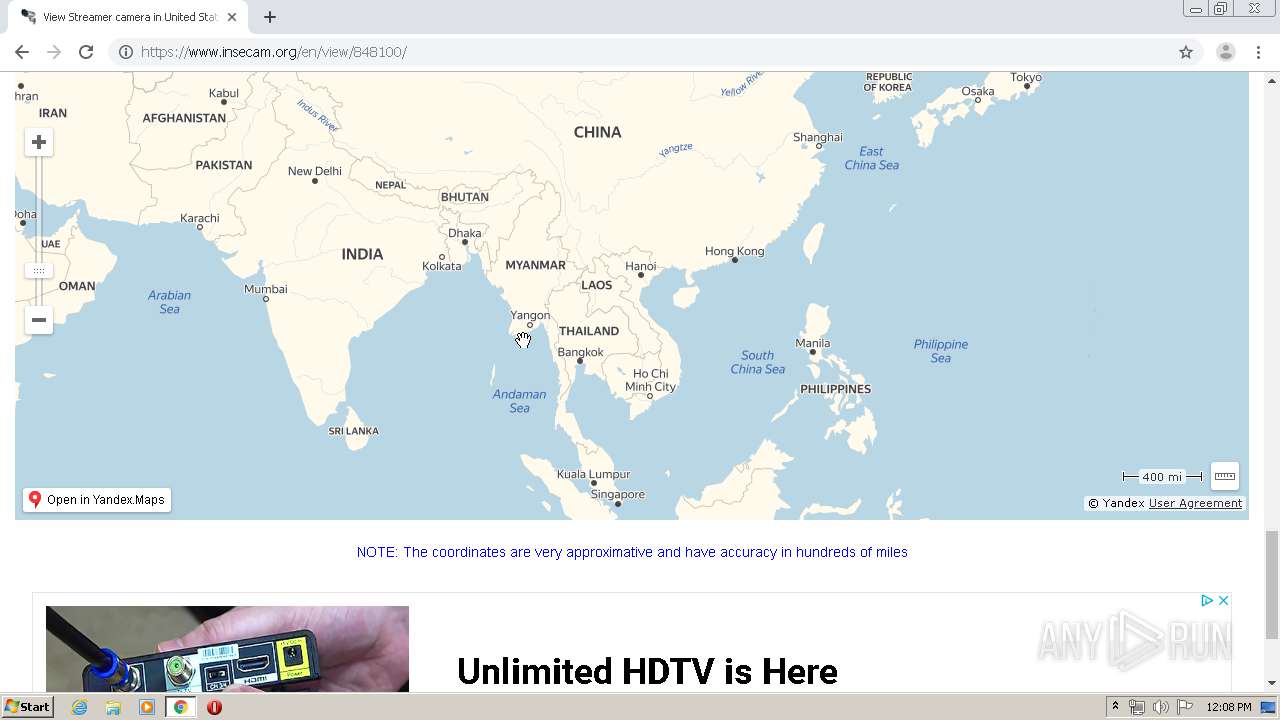Select the View Streamer camera tab
This screenshot has width=1280, height=720.
tap(129, 17)
